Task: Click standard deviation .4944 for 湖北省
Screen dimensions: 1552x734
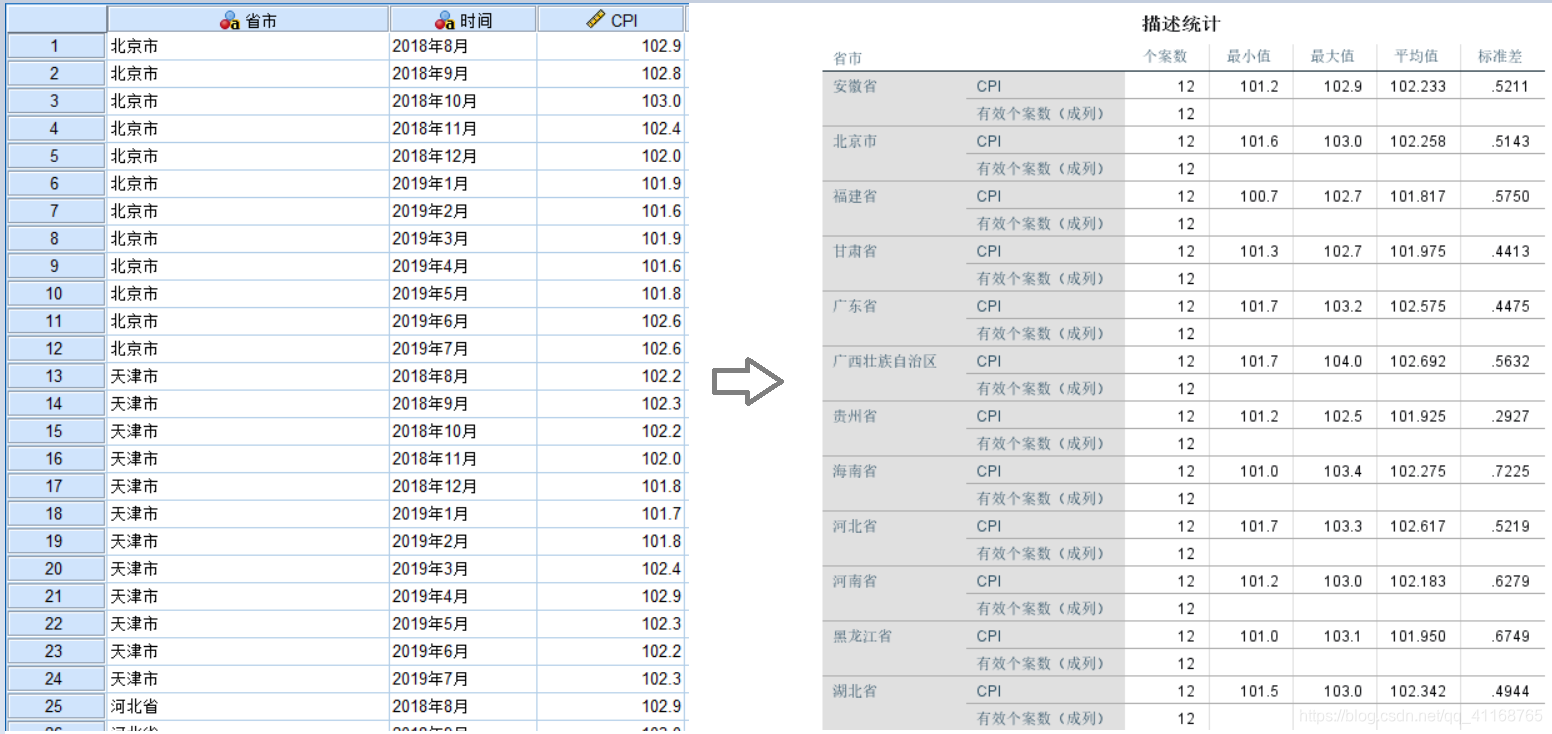Action: (1510, 691)
